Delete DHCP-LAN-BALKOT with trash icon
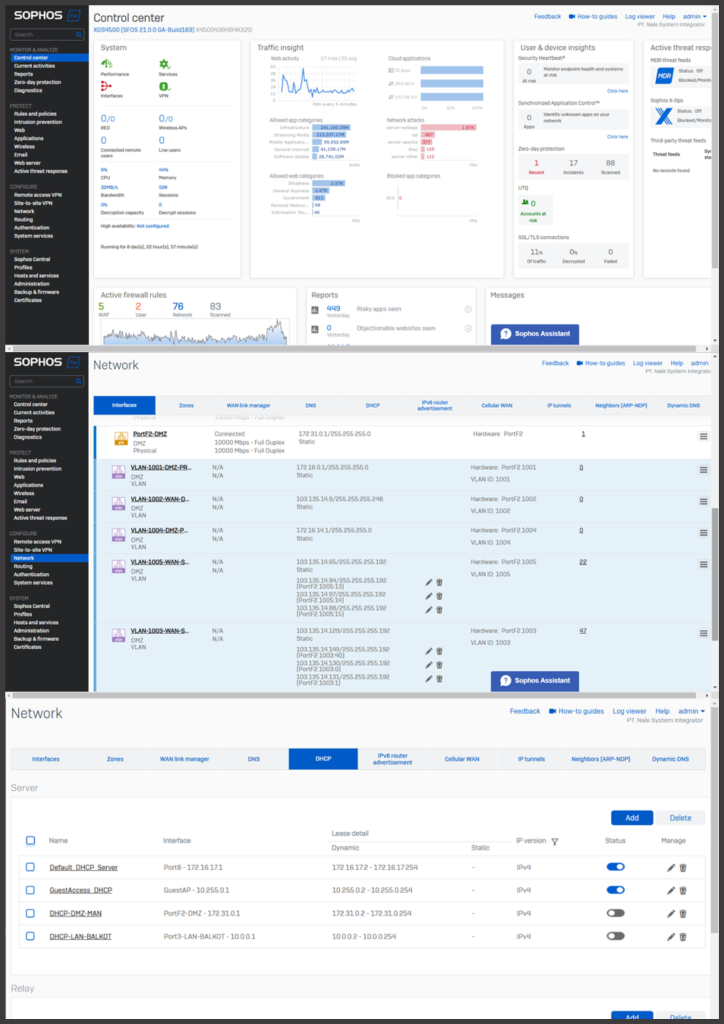This screenshot has height=1024, width=724. point(683,937)
